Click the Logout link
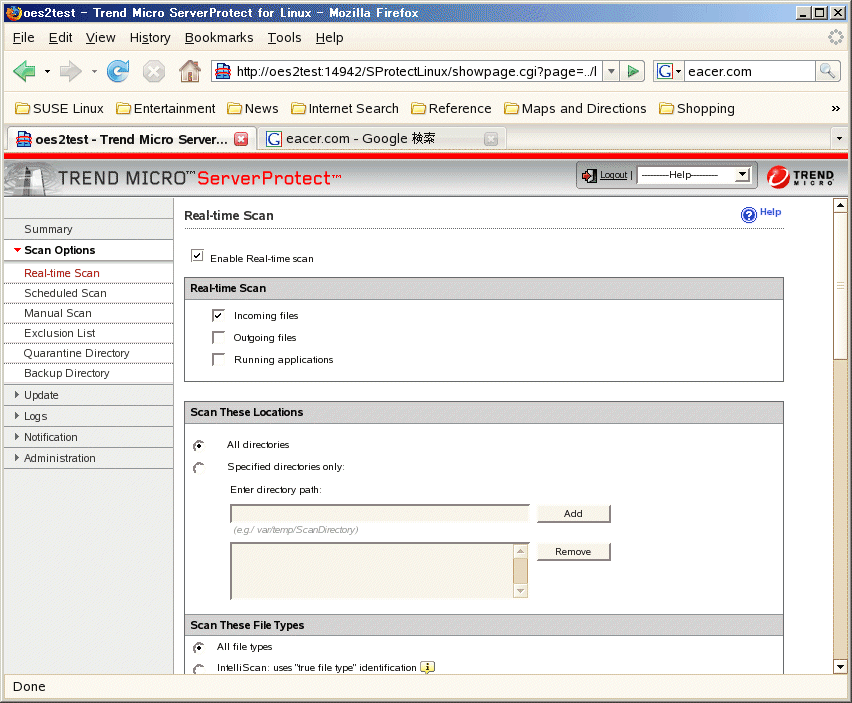Viewport: 852px width, 703px height. (613, 175)
